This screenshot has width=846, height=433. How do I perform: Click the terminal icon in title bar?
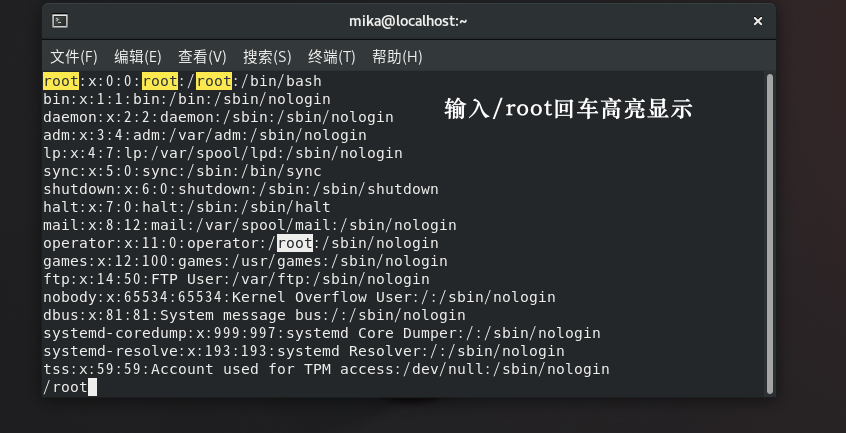(60, 21)
